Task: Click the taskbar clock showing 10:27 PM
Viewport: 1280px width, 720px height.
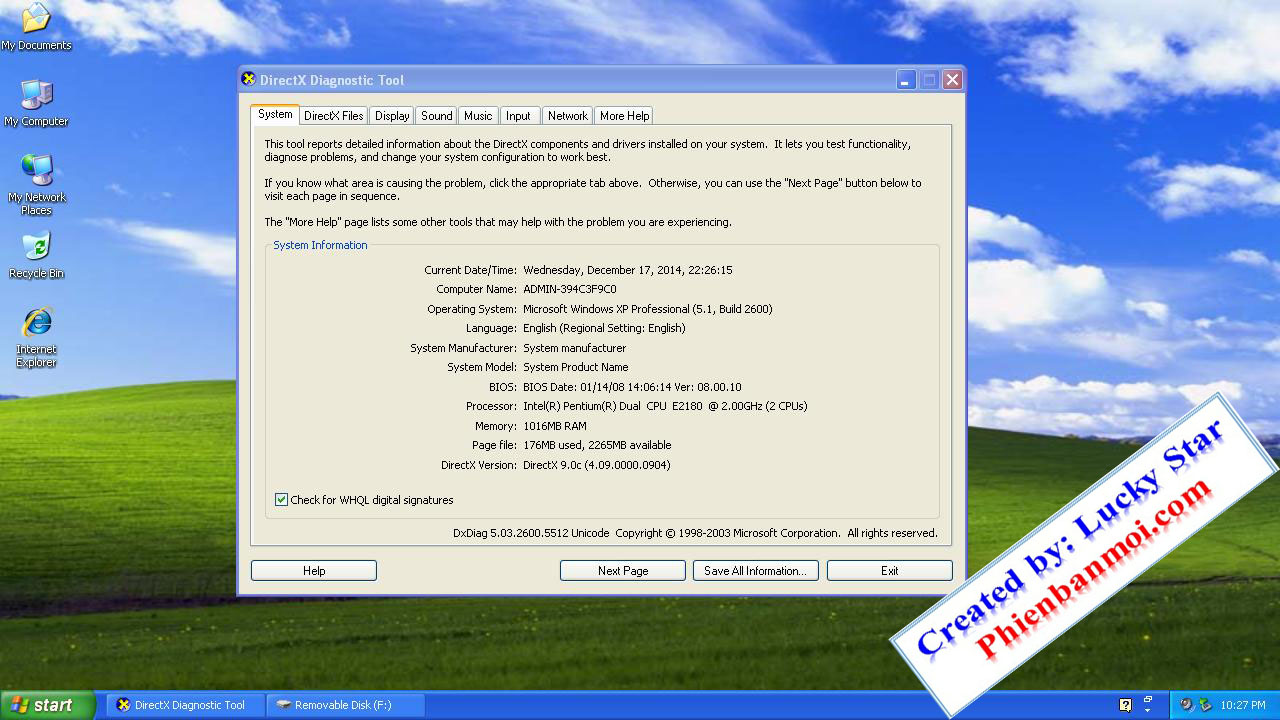Action: tap(1243, 705)
